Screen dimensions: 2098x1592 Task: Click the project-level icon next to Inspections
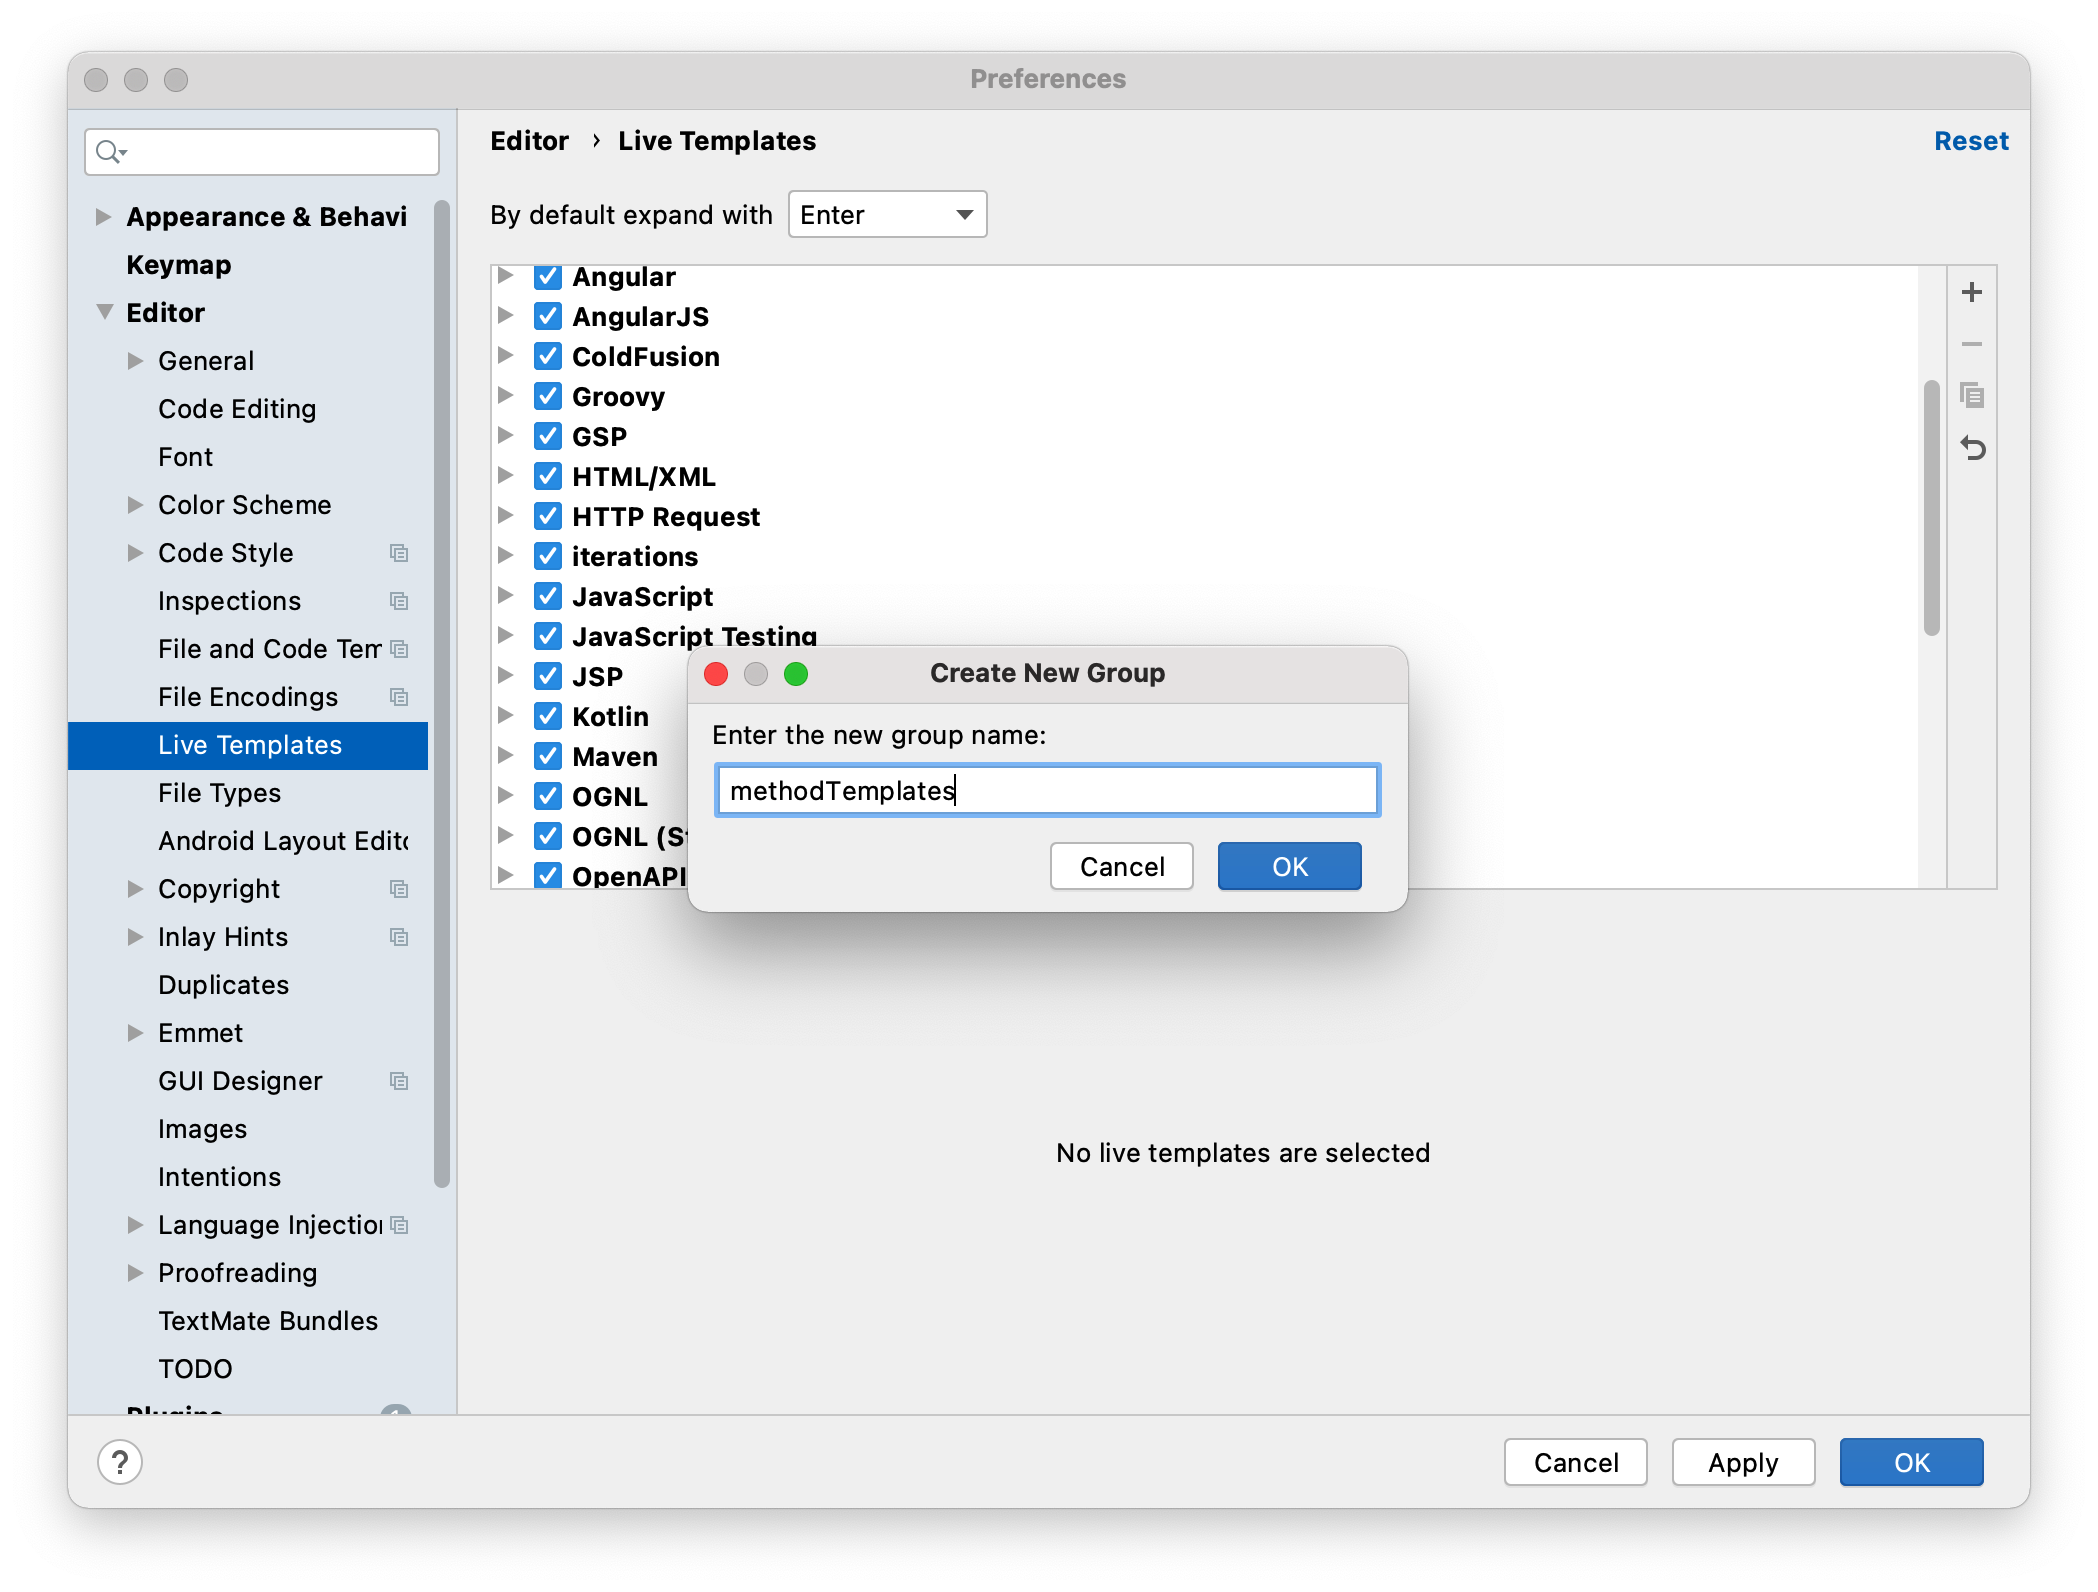coord(399,601)
